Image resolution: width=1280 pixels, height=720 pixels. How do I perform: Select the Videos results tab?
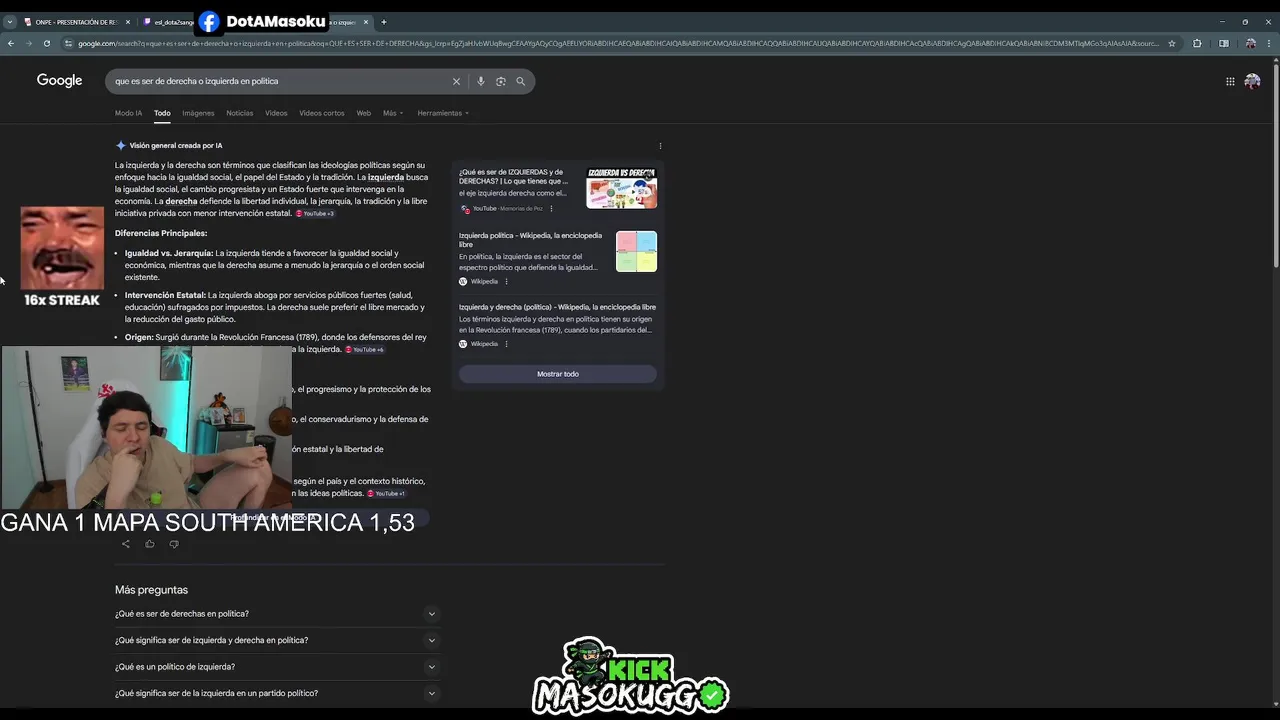point(276,113)
